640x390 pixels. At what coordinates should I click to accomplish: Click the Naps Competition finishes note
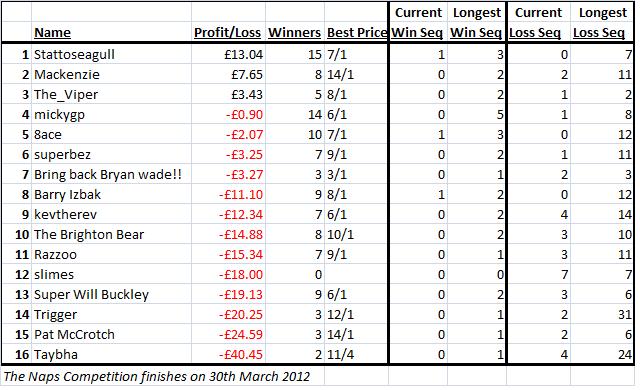click(x=157, y=376)
